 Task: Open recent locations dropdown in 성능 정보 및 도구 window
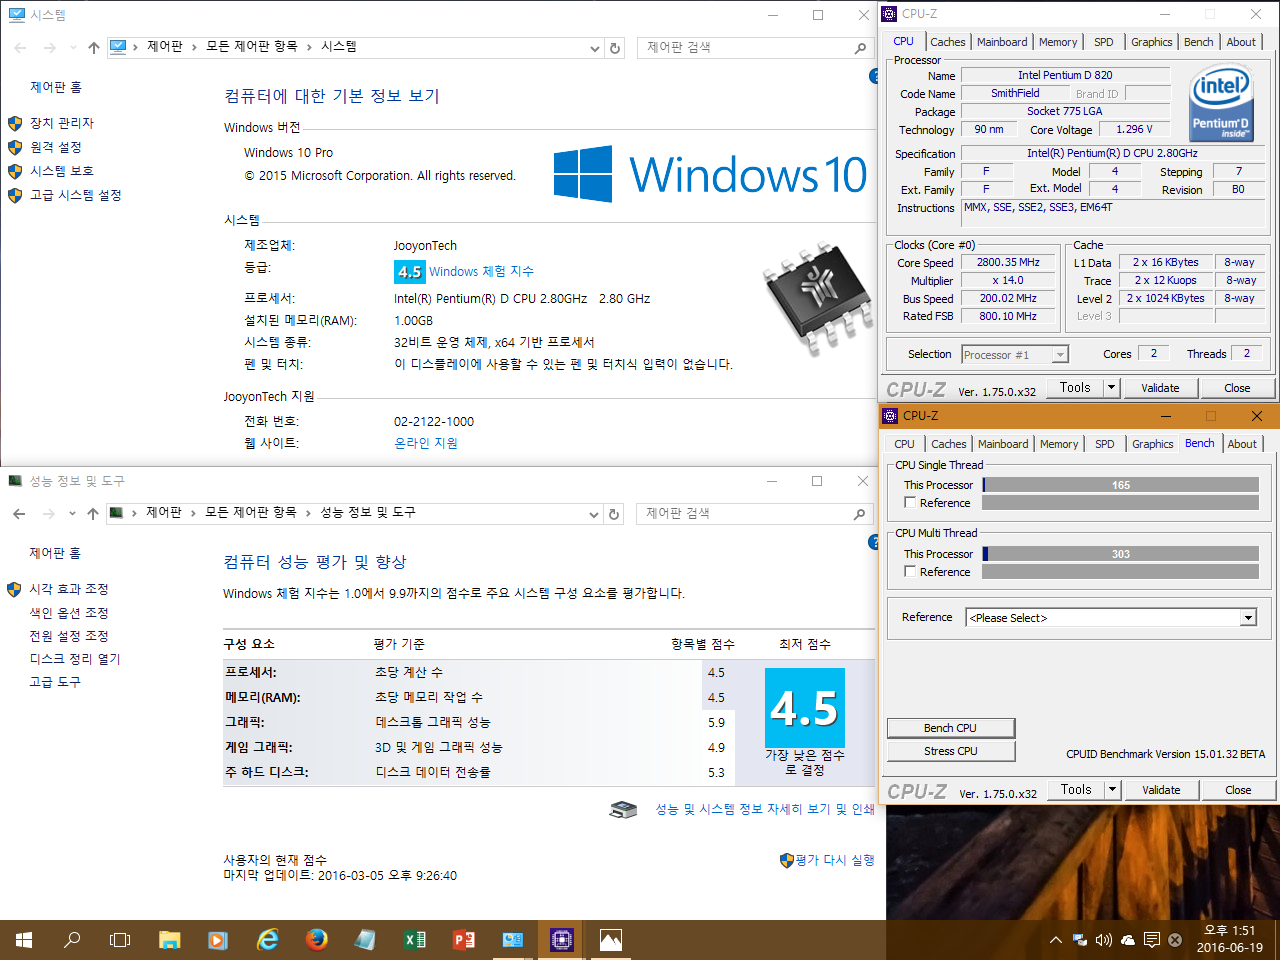point(72,513)
